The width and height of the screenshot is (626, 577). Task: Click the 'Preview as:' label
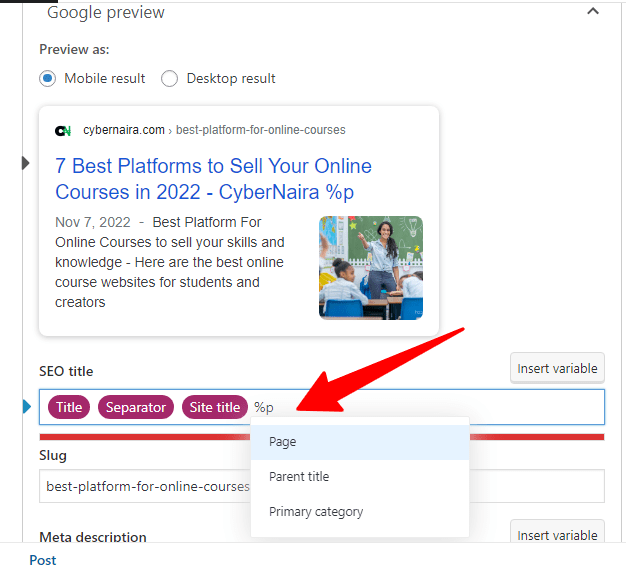pos(74,50)
